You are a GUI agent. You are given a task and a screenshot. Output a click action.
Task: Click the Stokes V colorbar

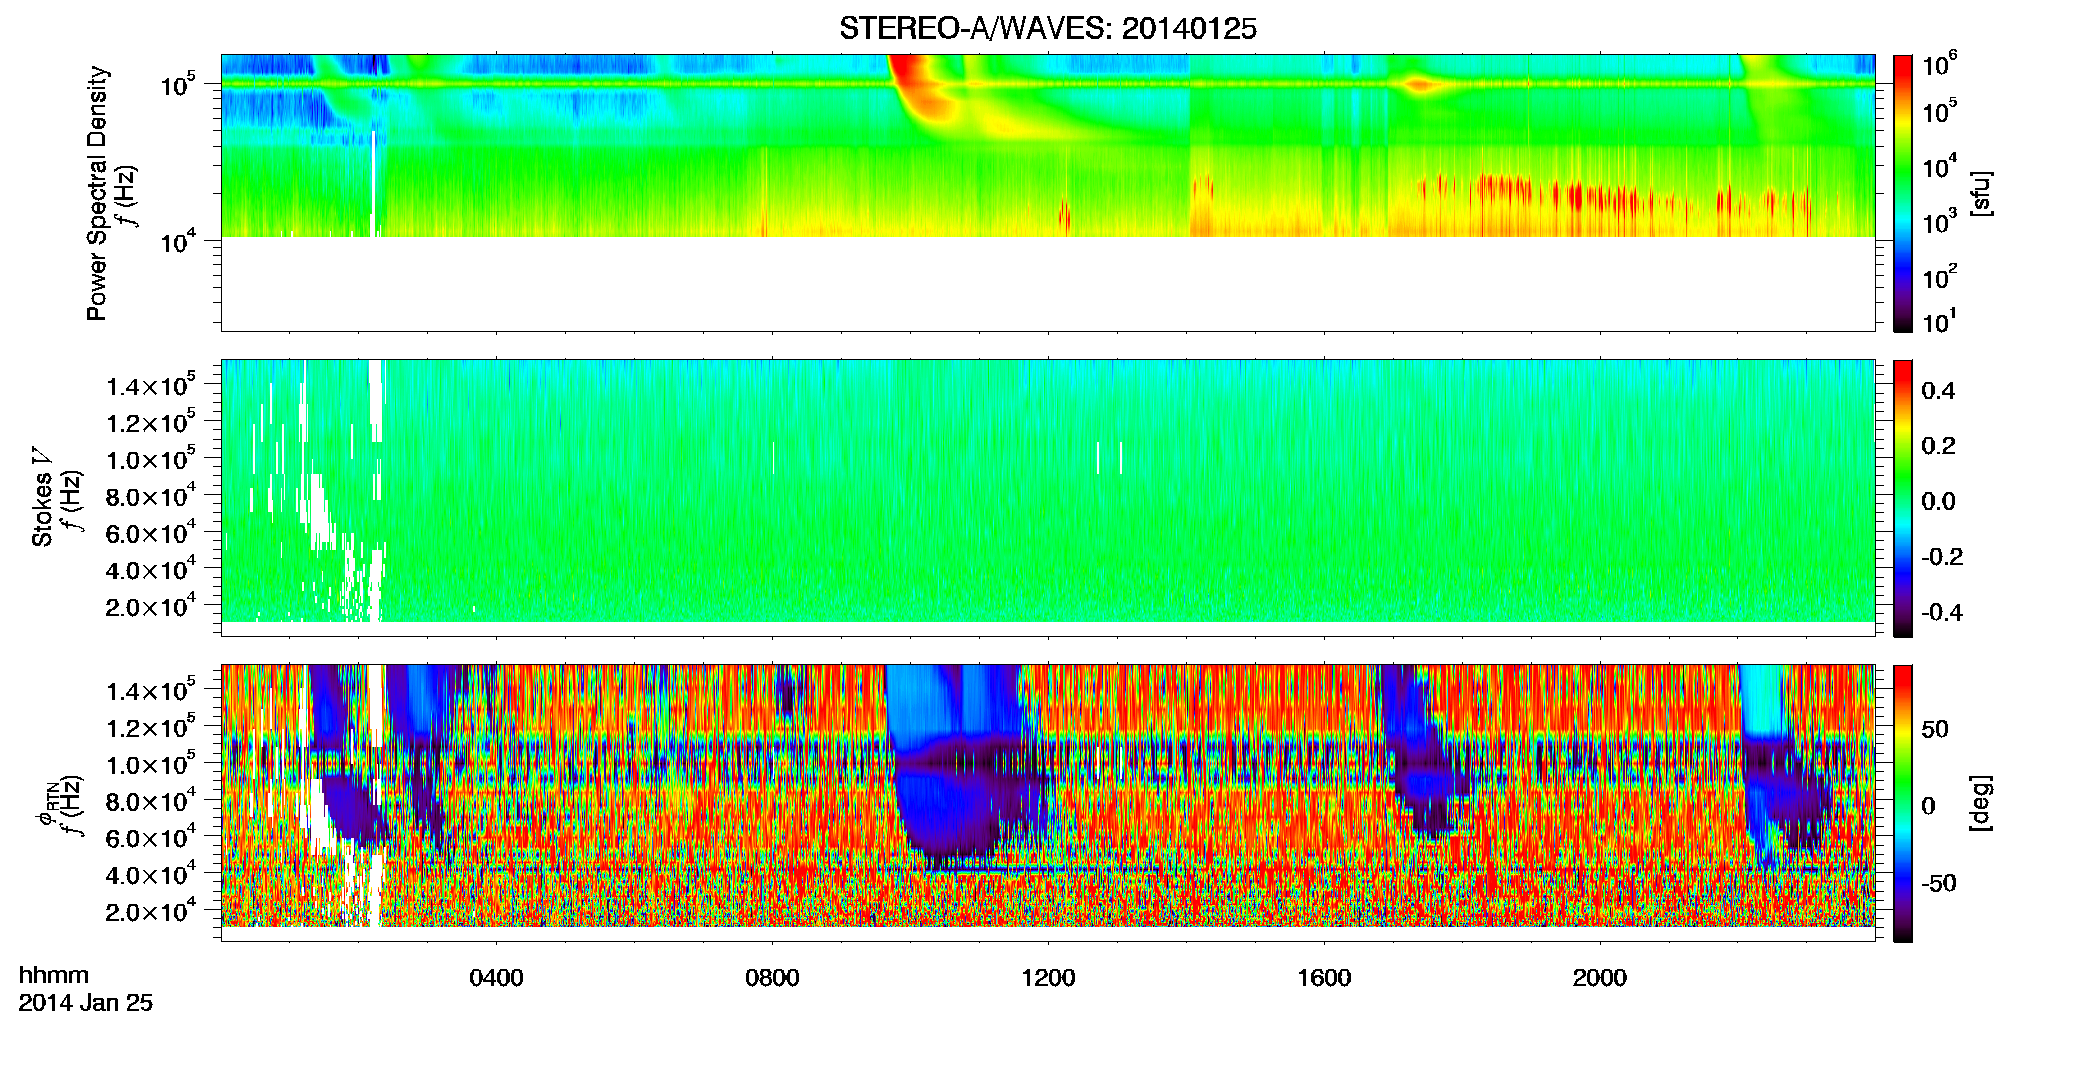[1903, 498]
